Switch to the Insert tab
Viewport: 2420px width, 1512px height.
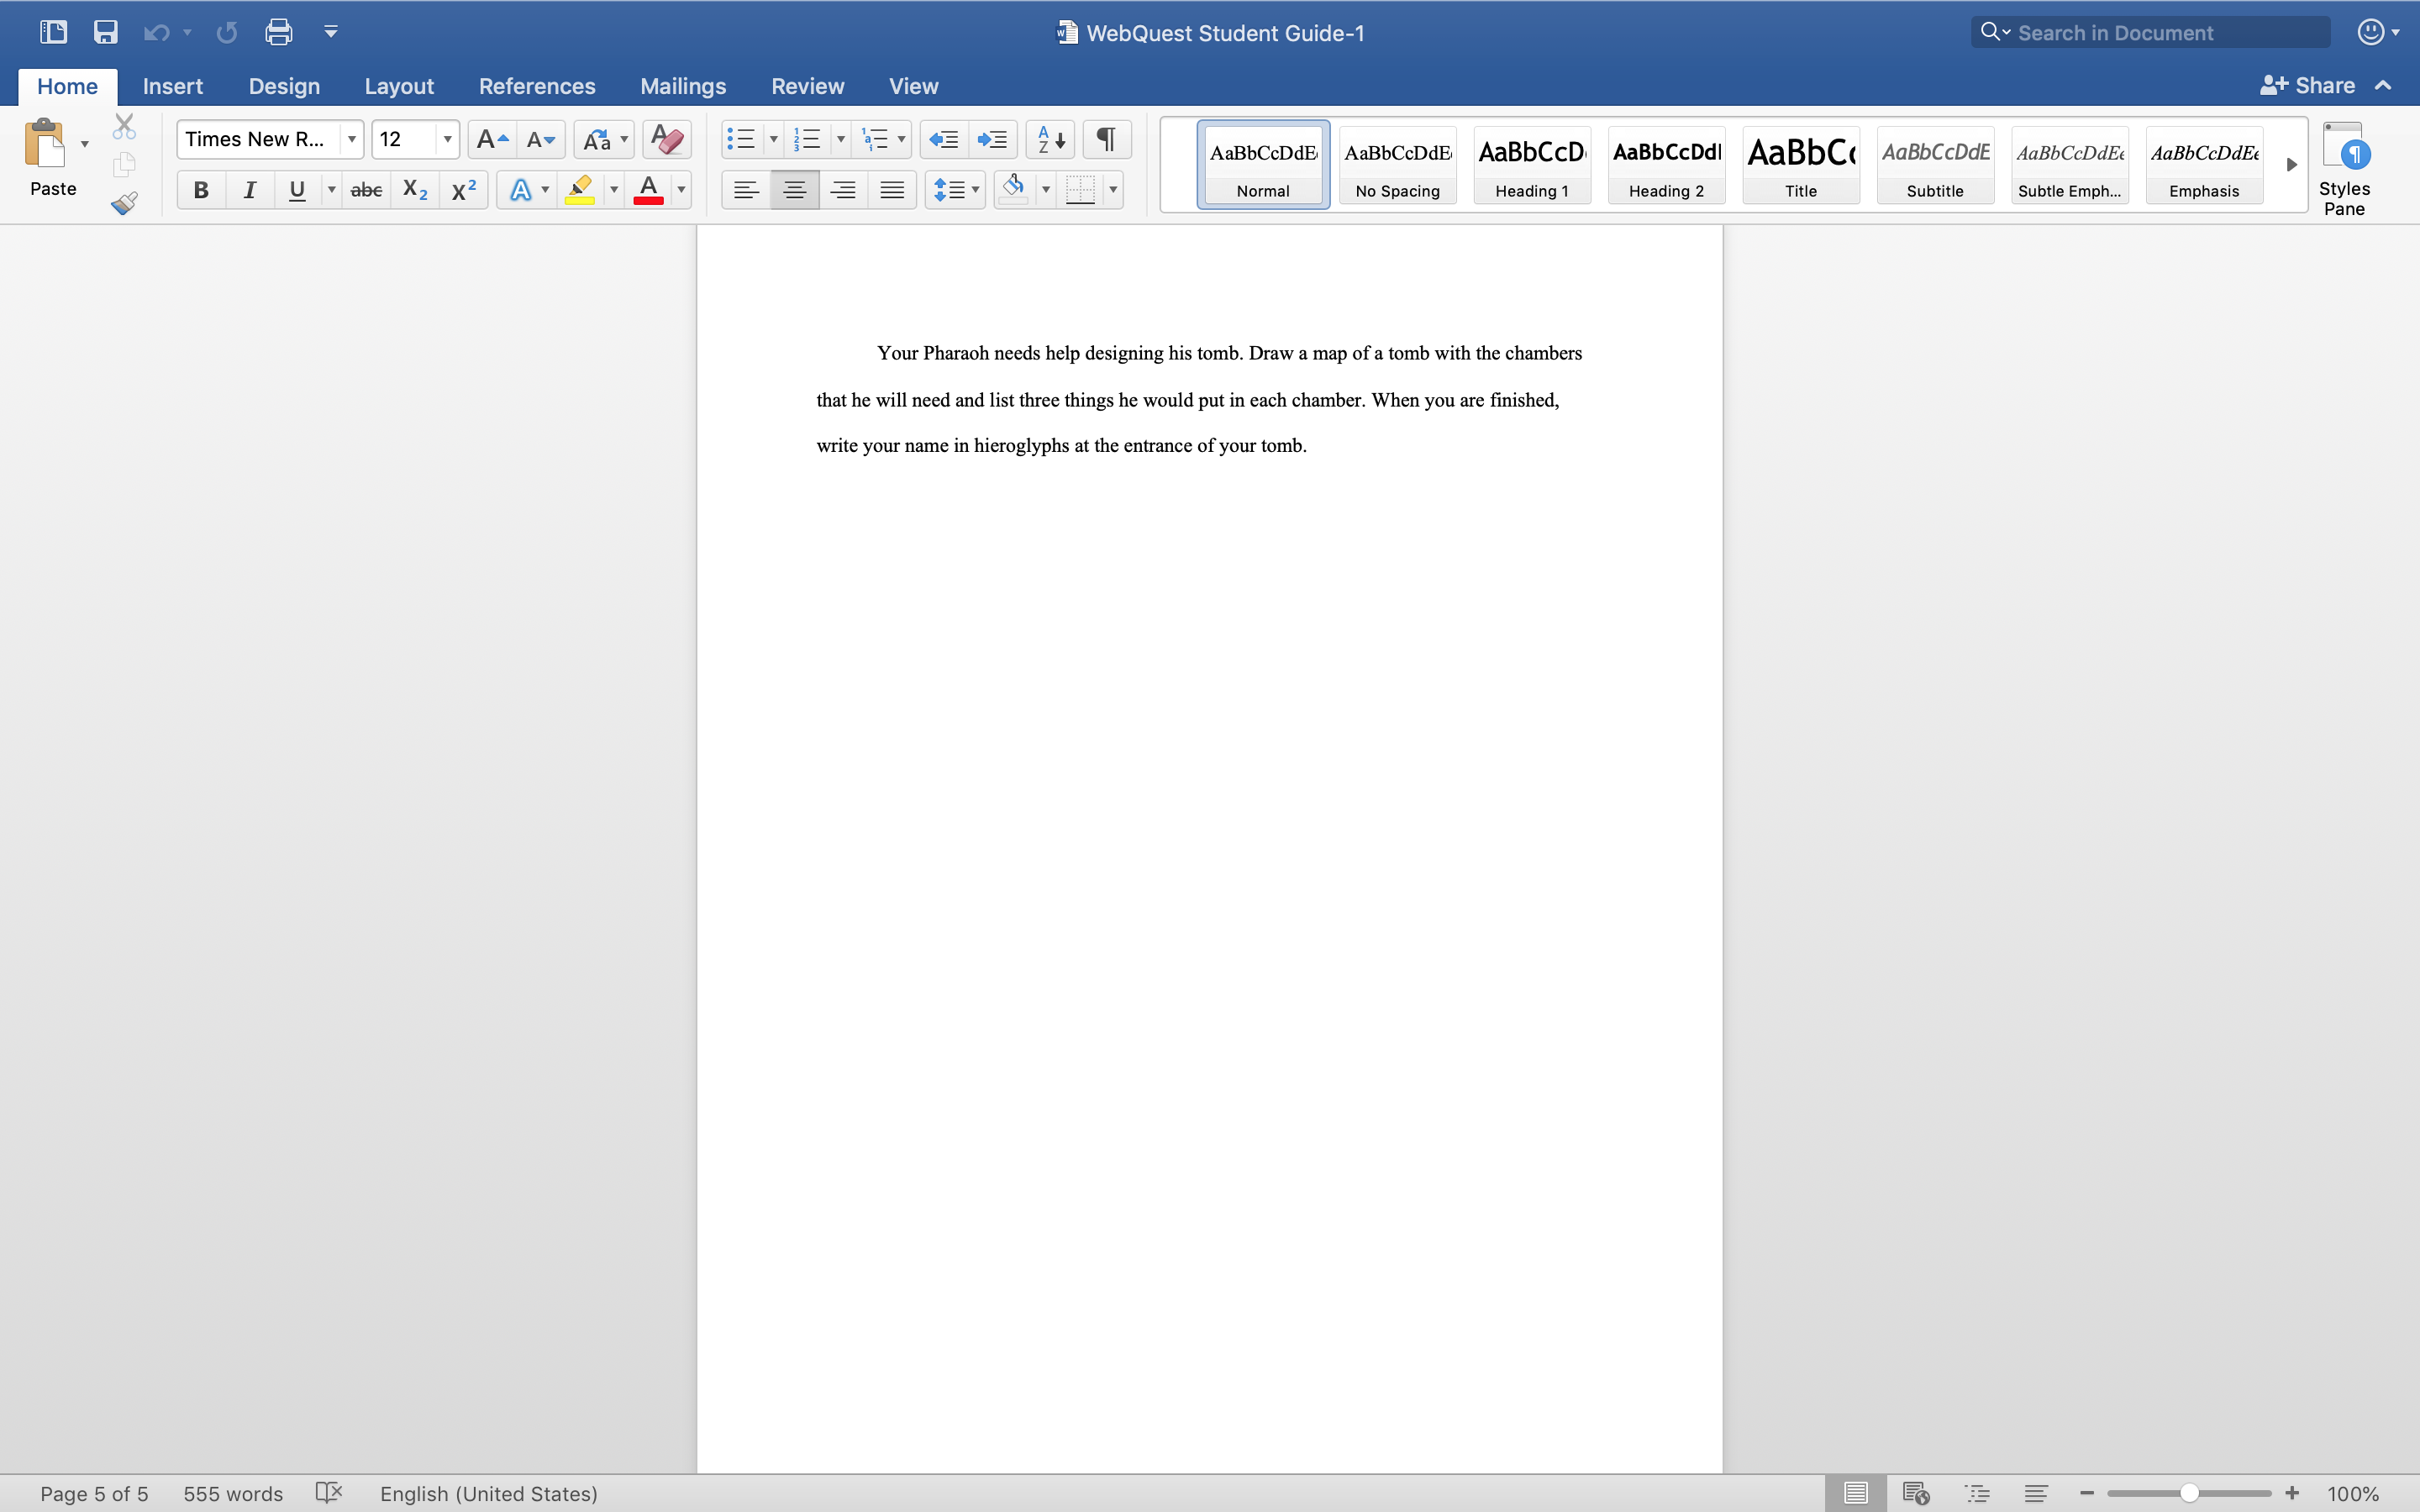point(172,86)
